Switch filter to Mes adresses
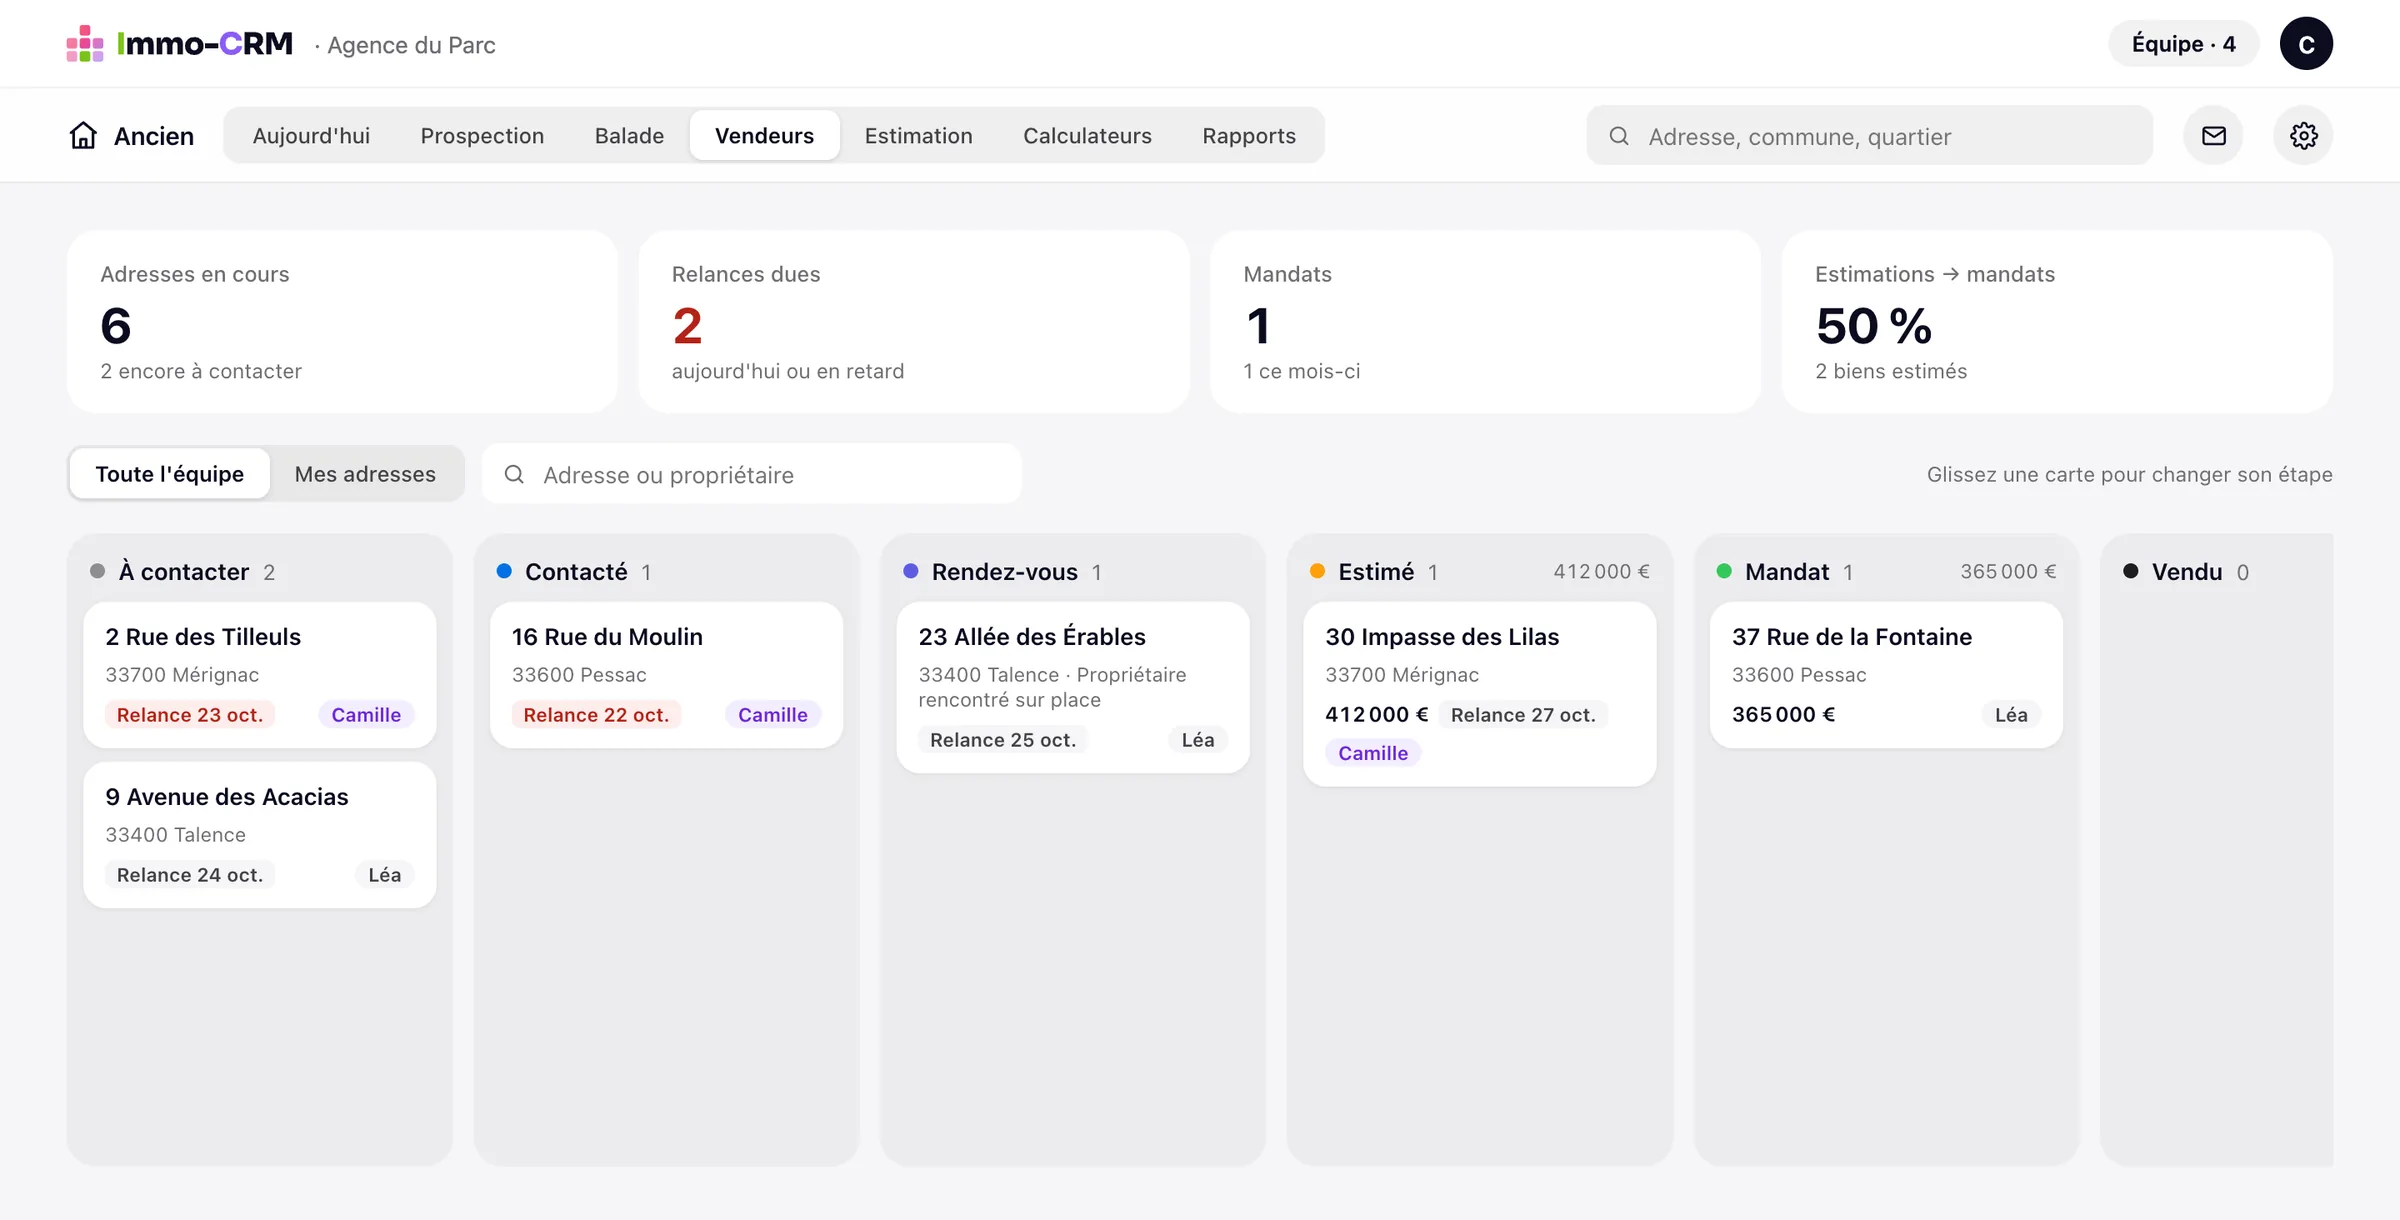 pyautogui.click(x=365, y=474)
